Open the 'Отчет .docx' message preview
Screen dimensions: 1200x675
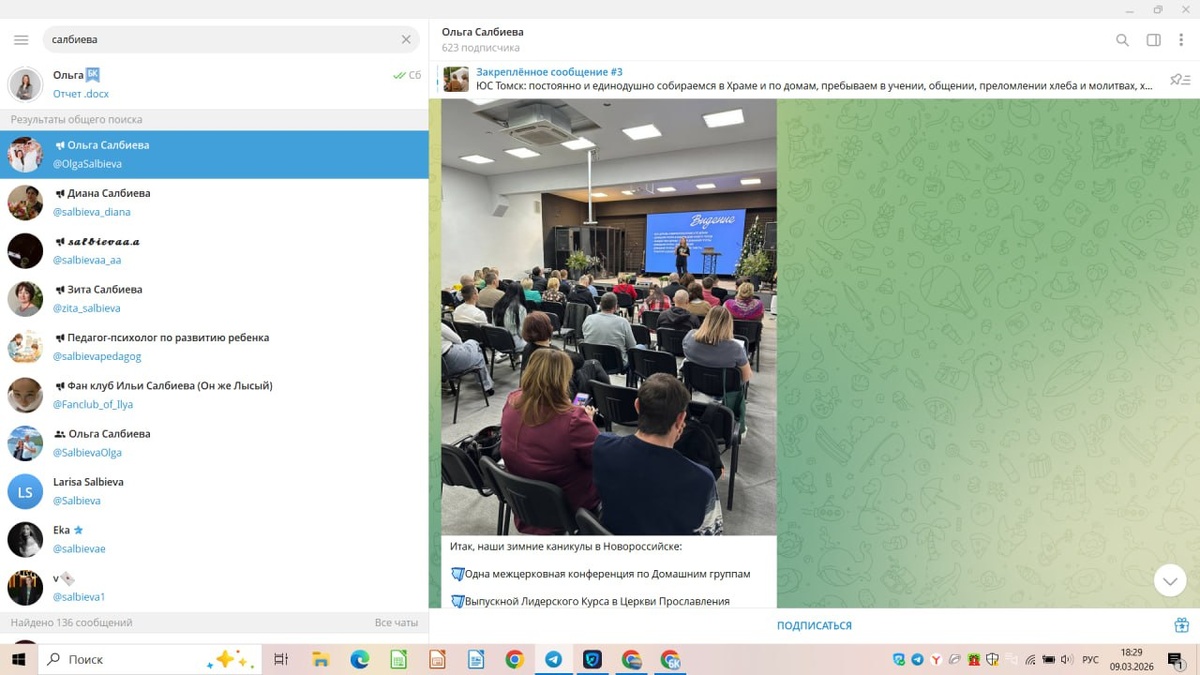click(x=81, y=94)
